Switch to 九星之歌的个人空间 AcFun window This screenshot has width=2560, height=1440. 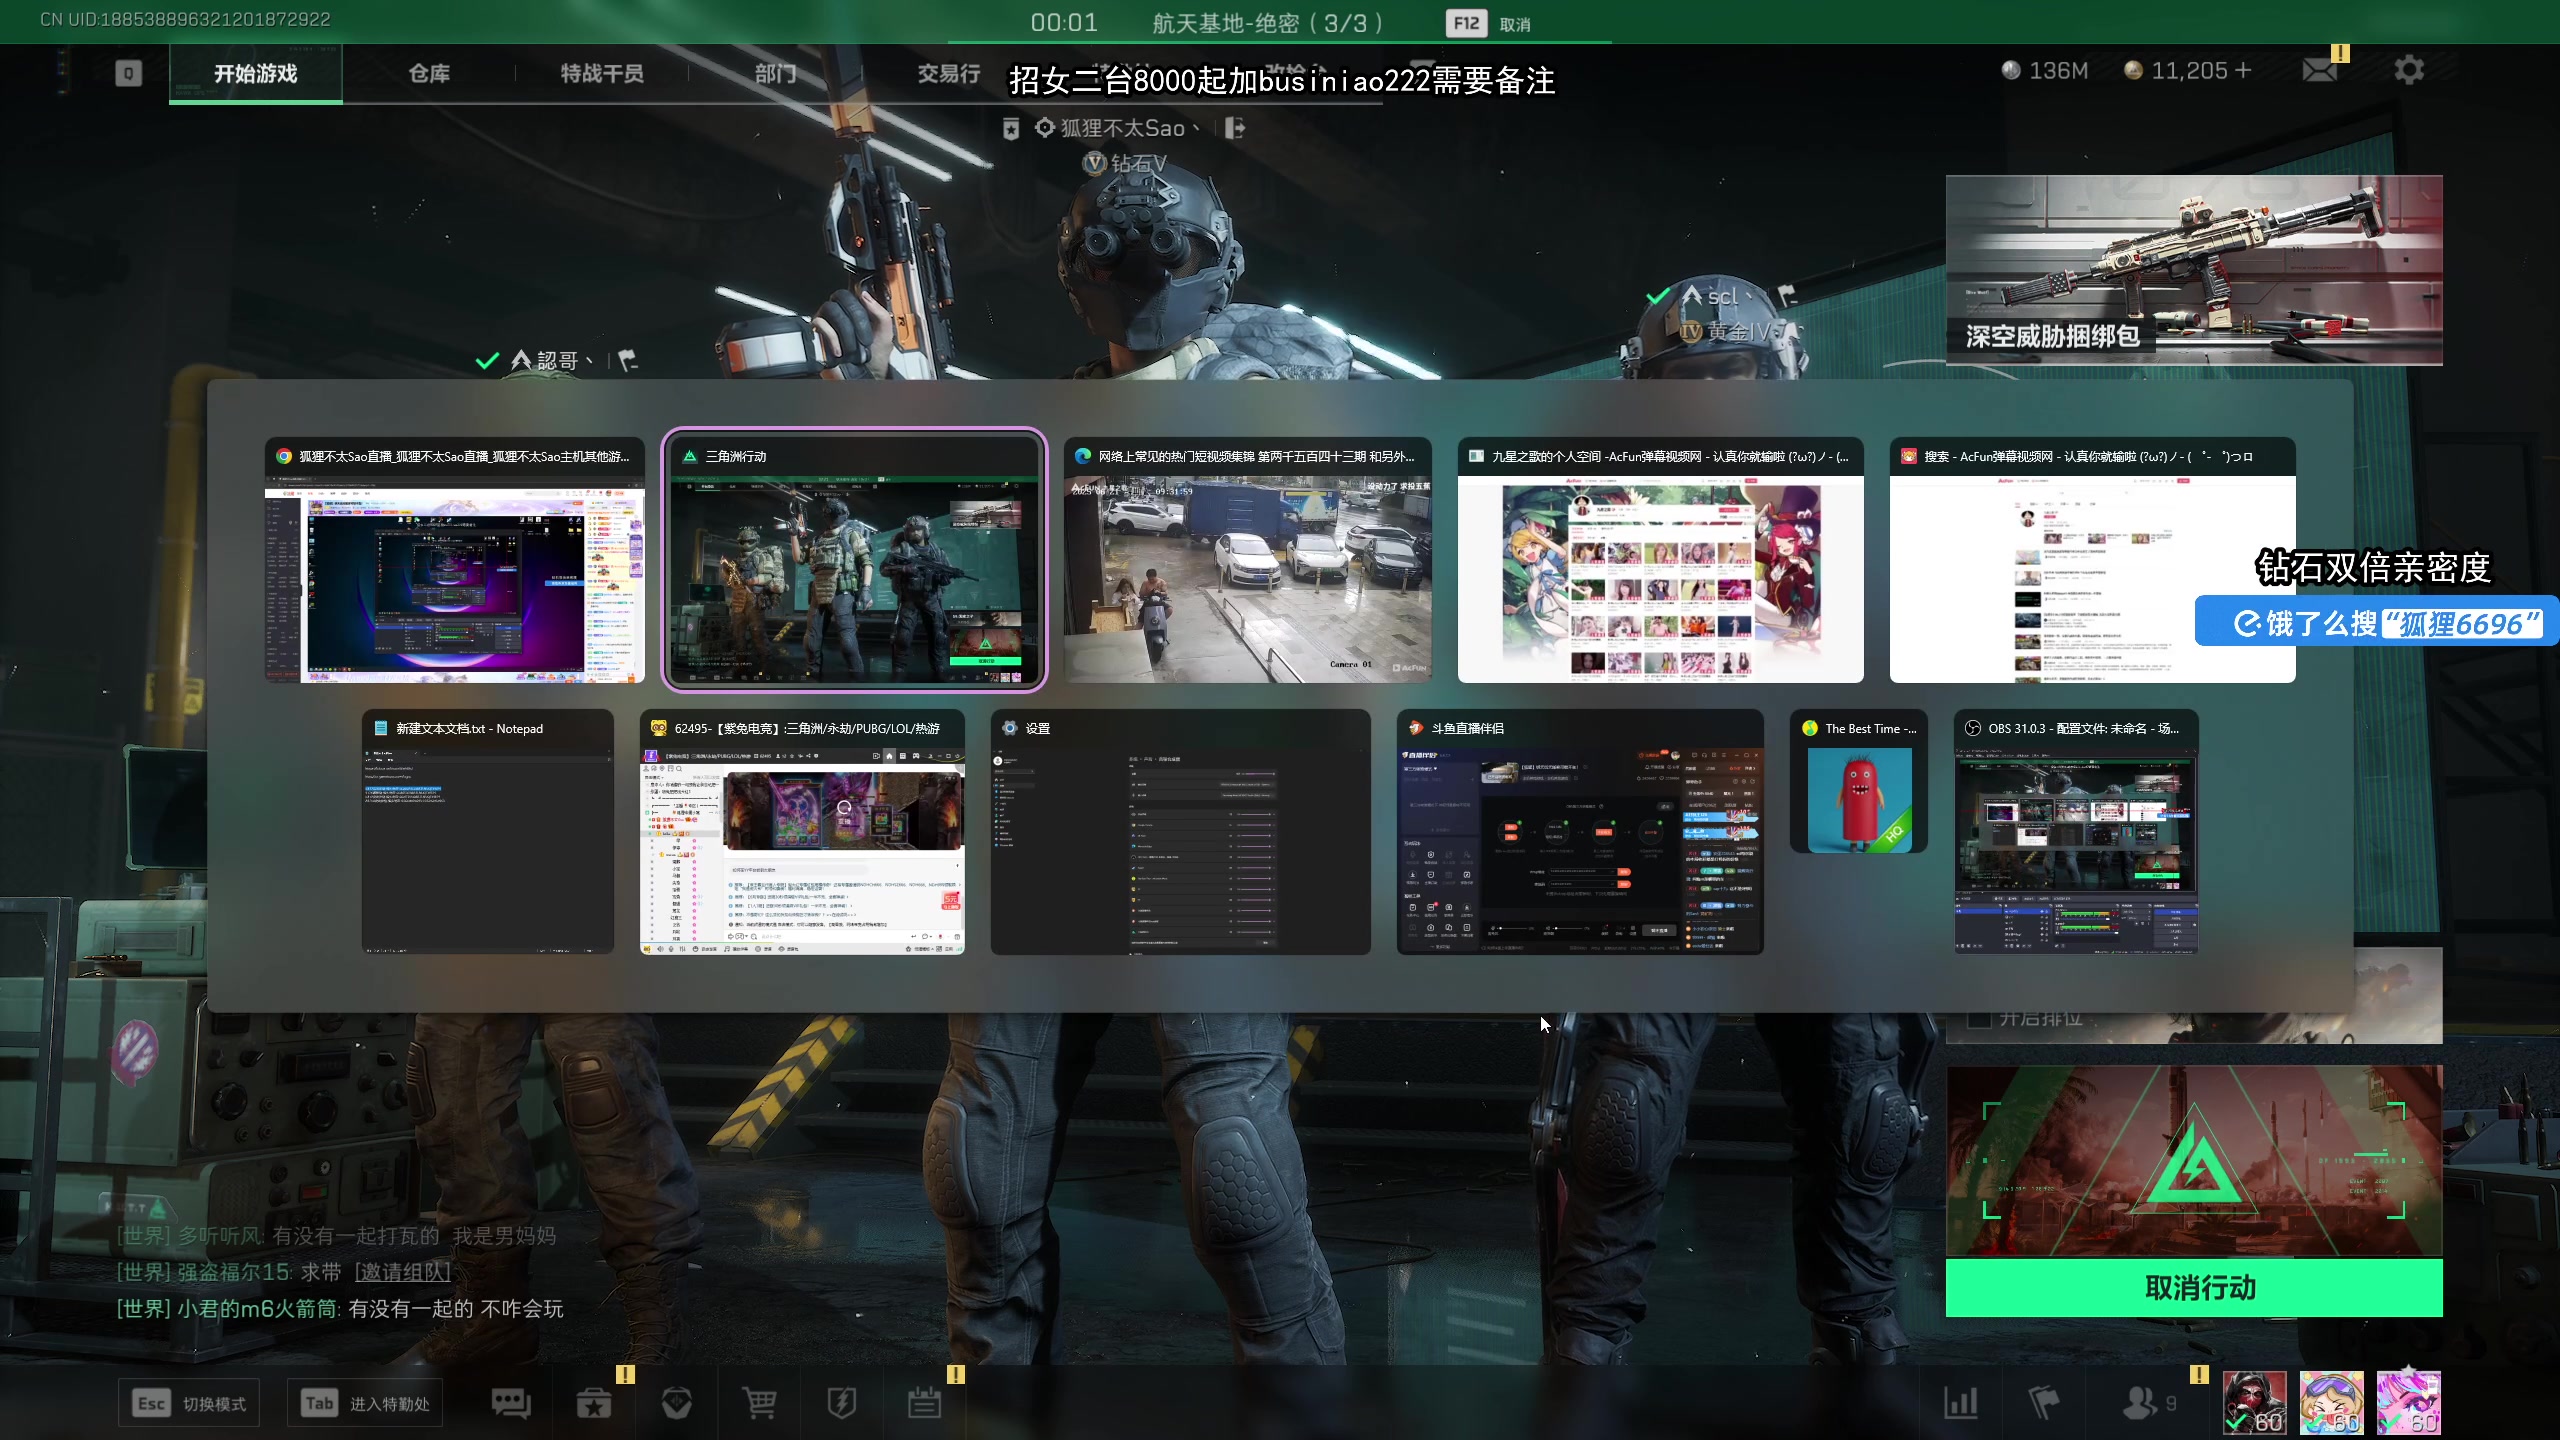(x=1661, y=560)
